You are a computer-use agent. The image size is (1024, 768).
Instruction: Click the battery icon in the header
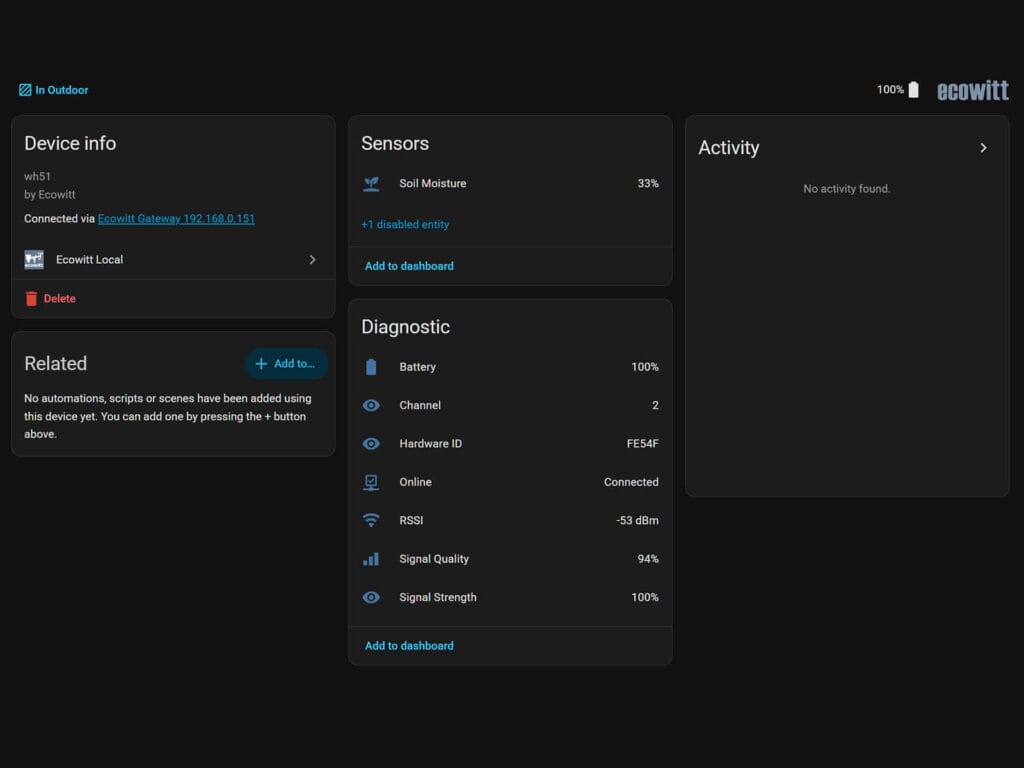[914, 89]
